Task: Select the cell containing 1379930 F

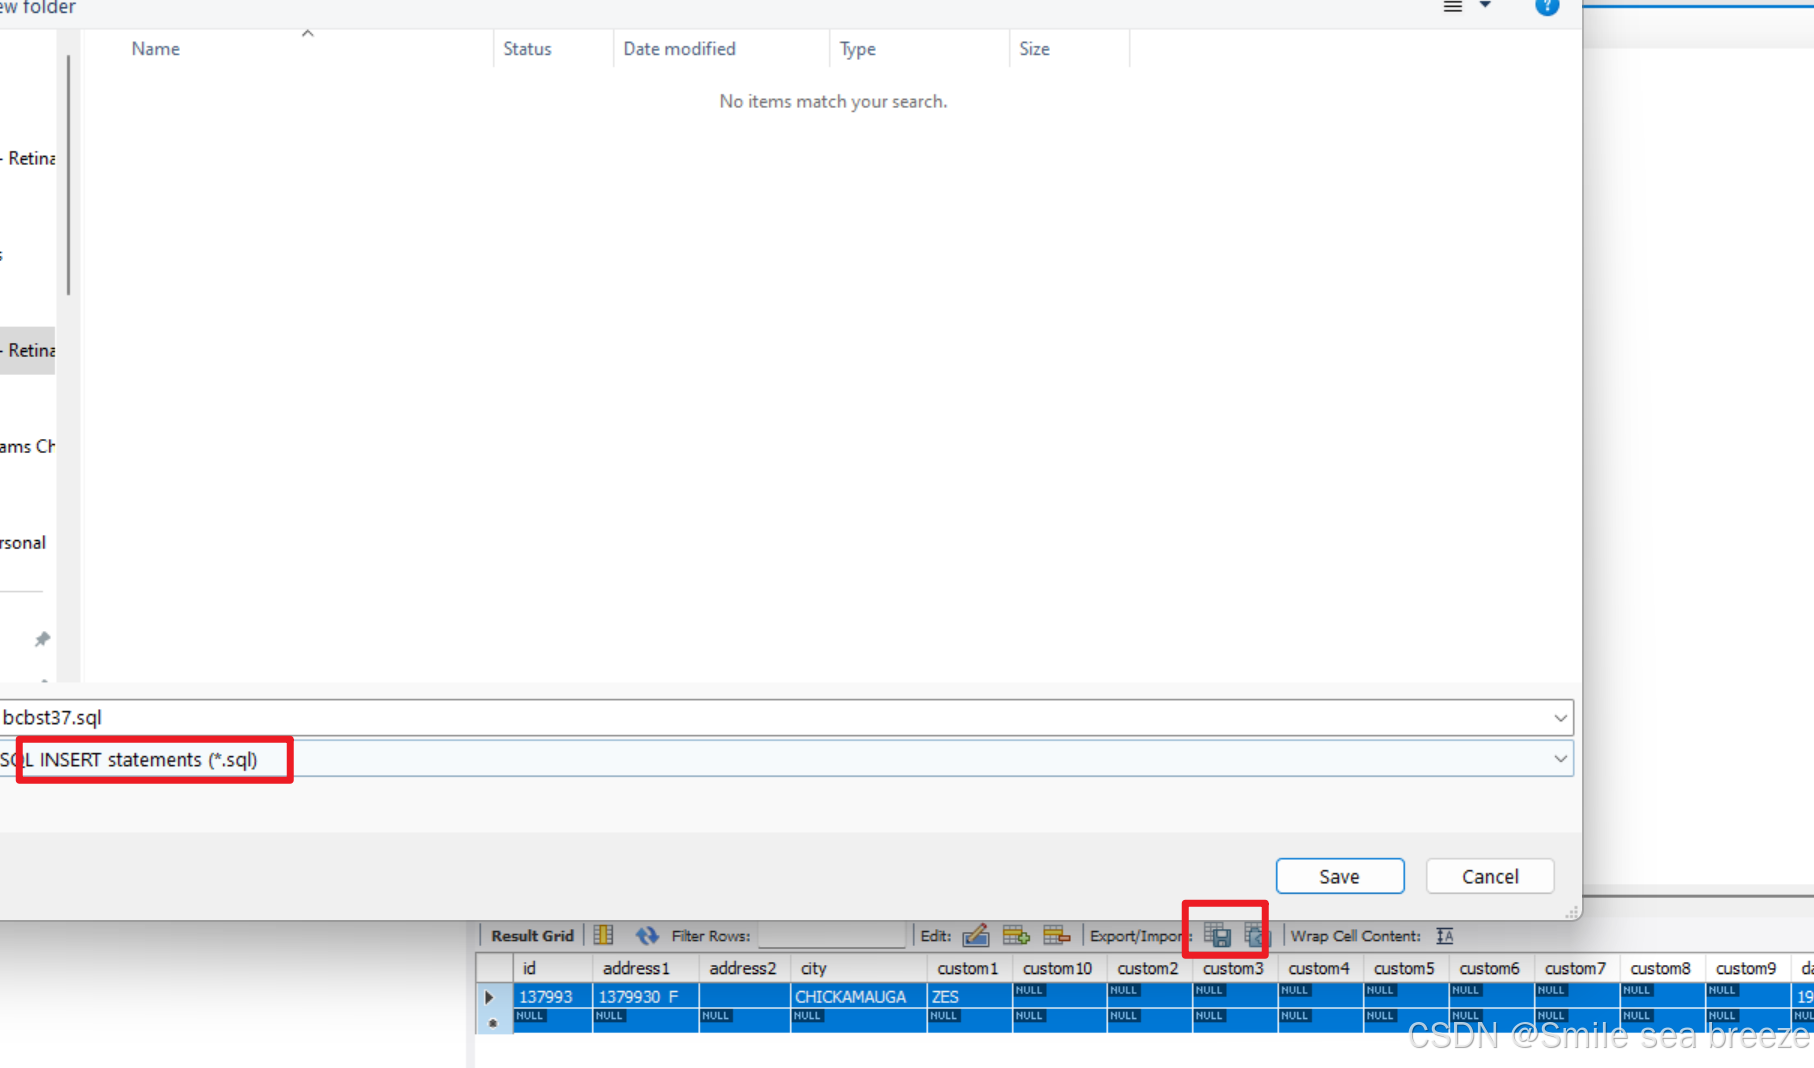Action: 646,997
